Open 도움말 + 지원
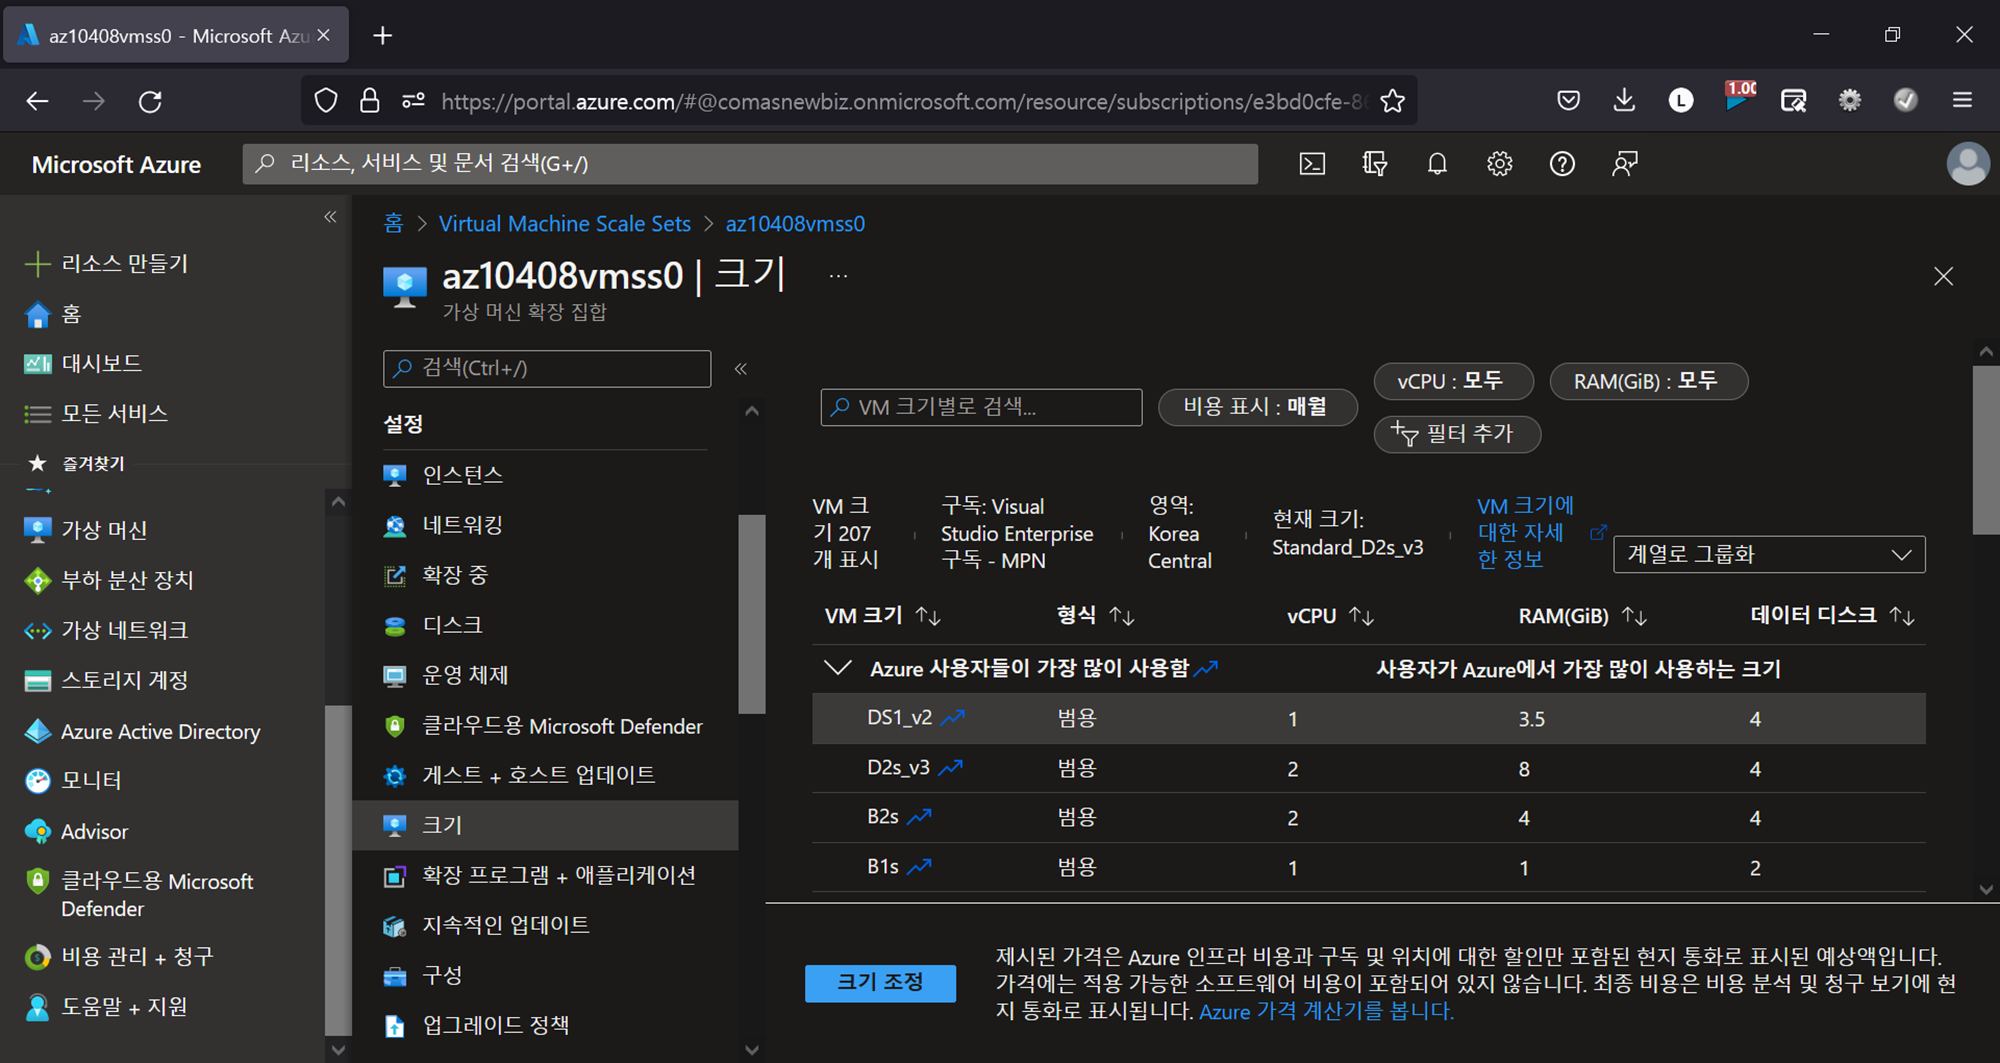 105,1006
